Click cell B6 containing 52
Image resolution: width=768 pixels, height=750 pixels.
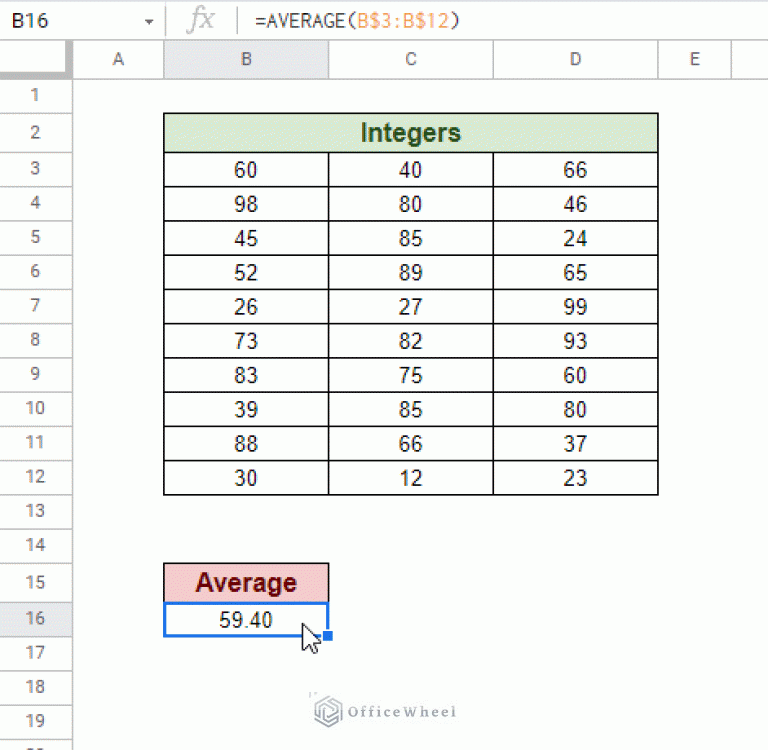[246, 272]
